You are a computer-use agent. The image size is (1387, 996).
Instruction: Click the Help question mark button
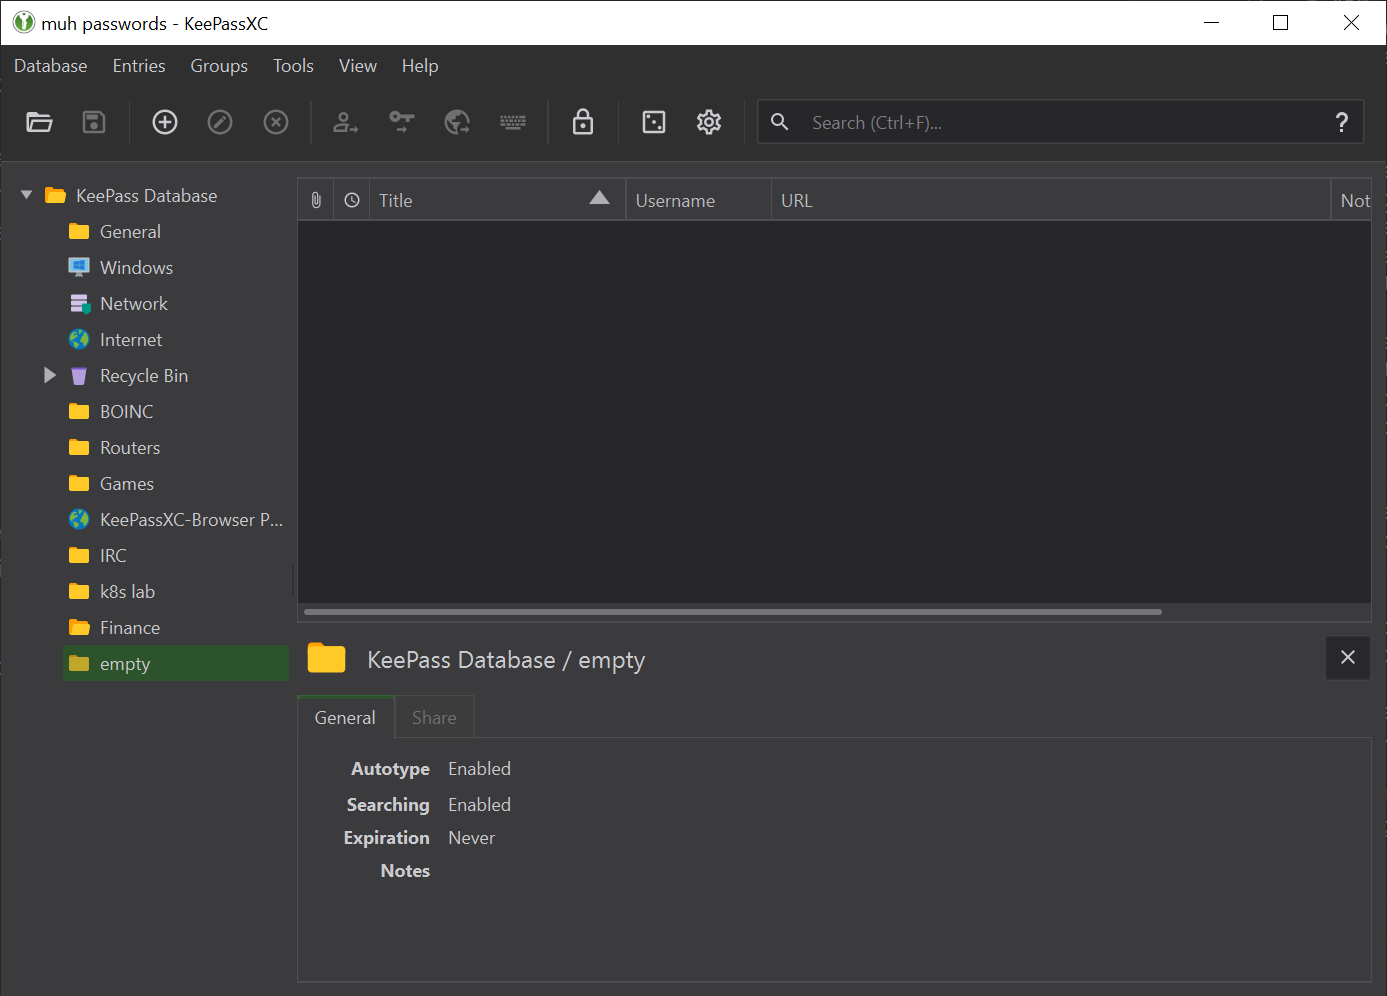(x=1341, y=121)
